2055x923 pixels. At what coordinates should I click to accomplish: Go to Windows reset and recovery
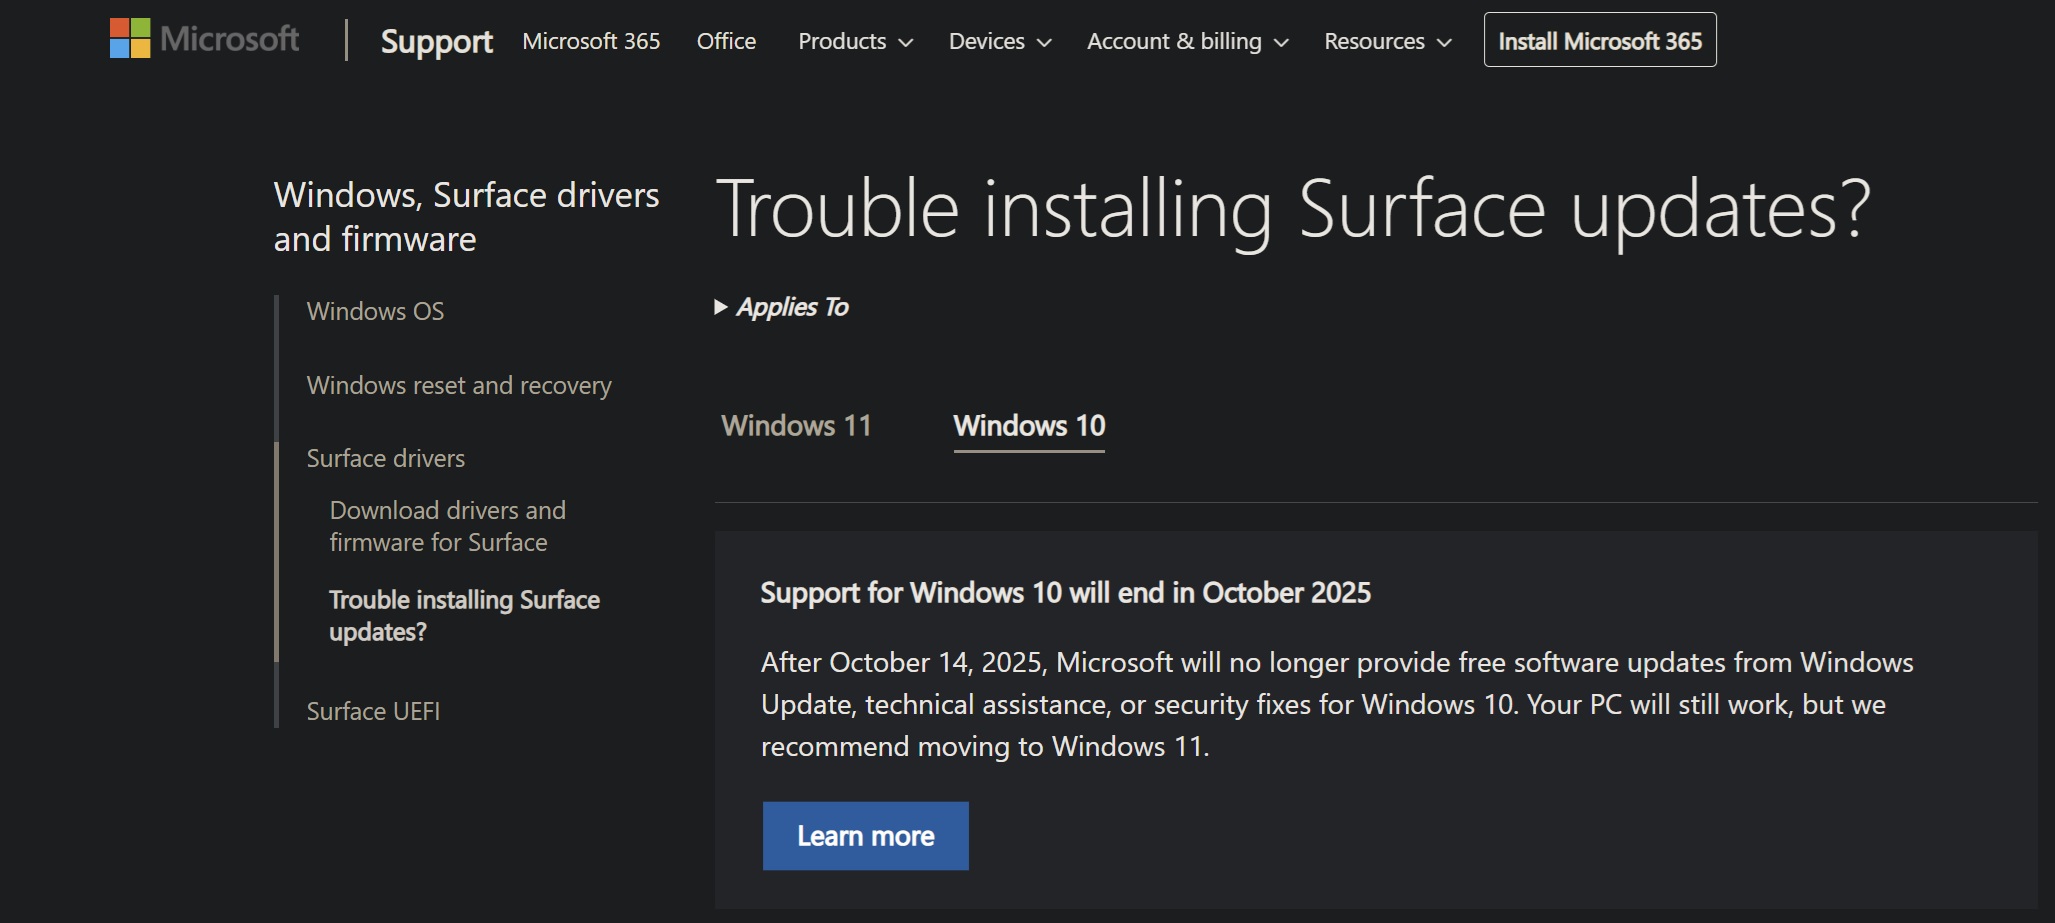pyautogui.click(x=458, y=385)
